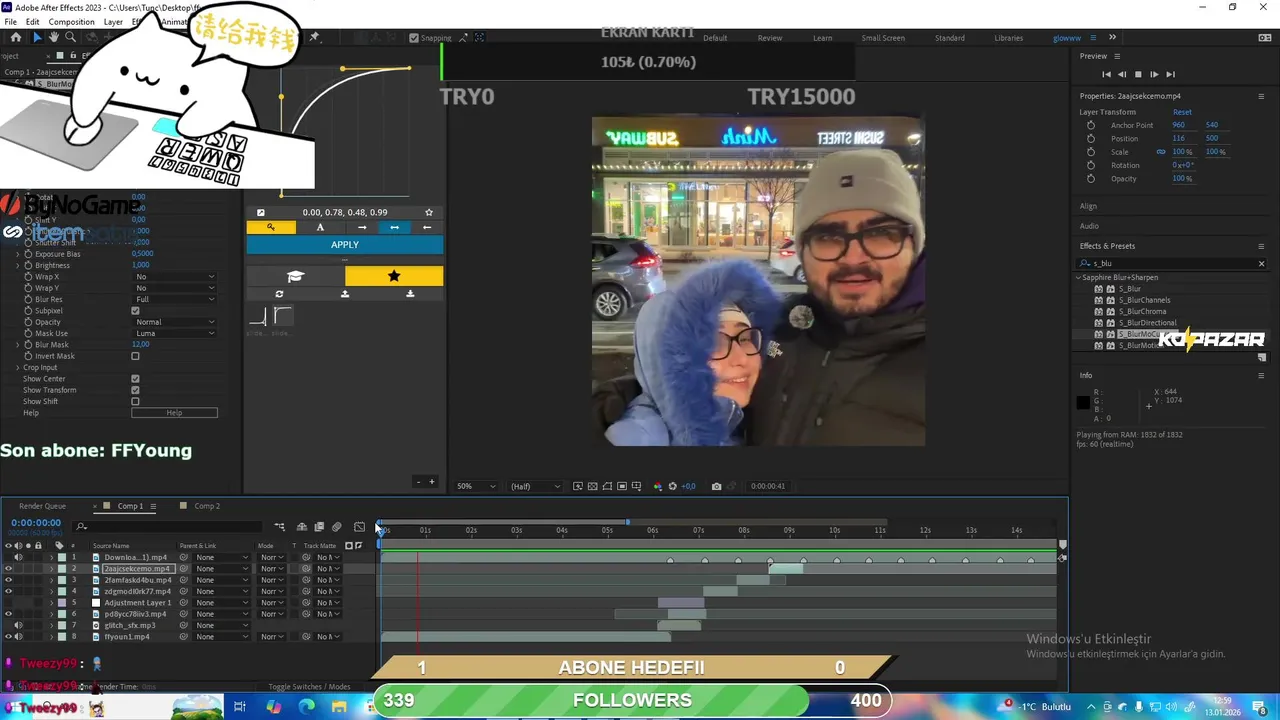Open the Mask Use dropdown set to Luma
The width and height of the screenshot is (1280, 720).
click(175, 333)
